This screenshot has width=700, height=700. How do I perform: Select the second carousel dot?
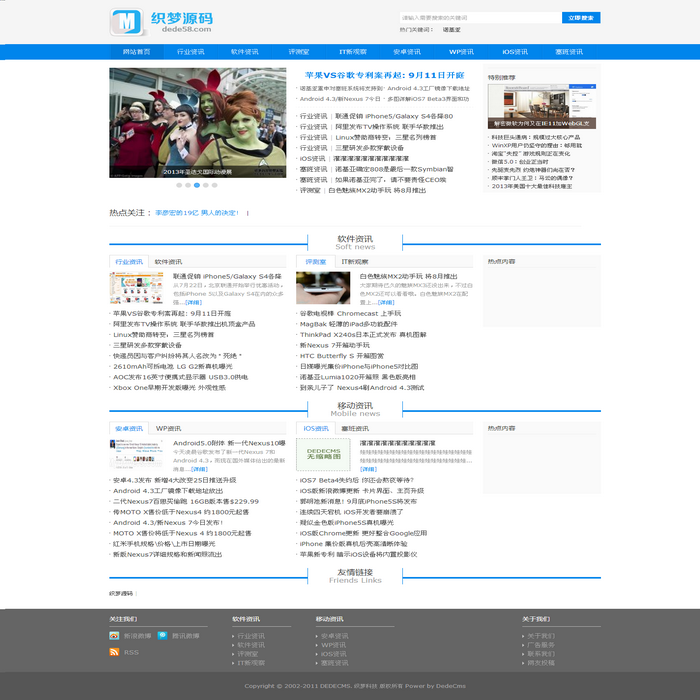pos(188,185)
